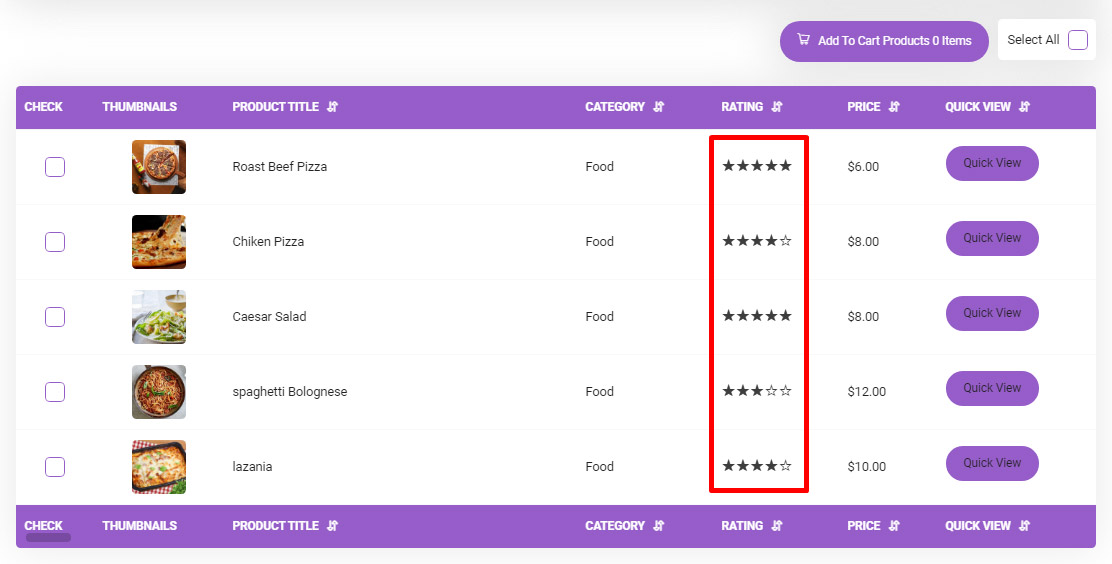Enable the Select All checkbox
The height and width of the screenshot is (564, 1112).
[1077, 40]
